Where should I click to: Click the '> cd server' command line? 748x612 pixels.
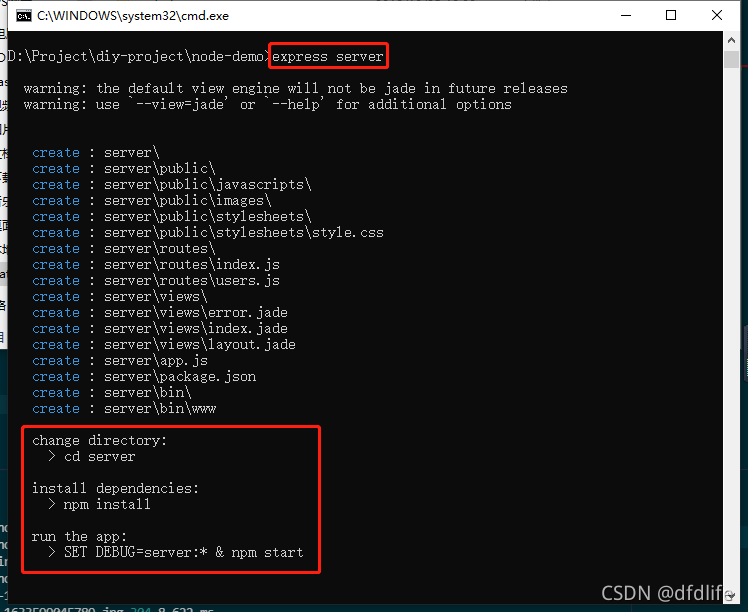click(x=92, y=457)
